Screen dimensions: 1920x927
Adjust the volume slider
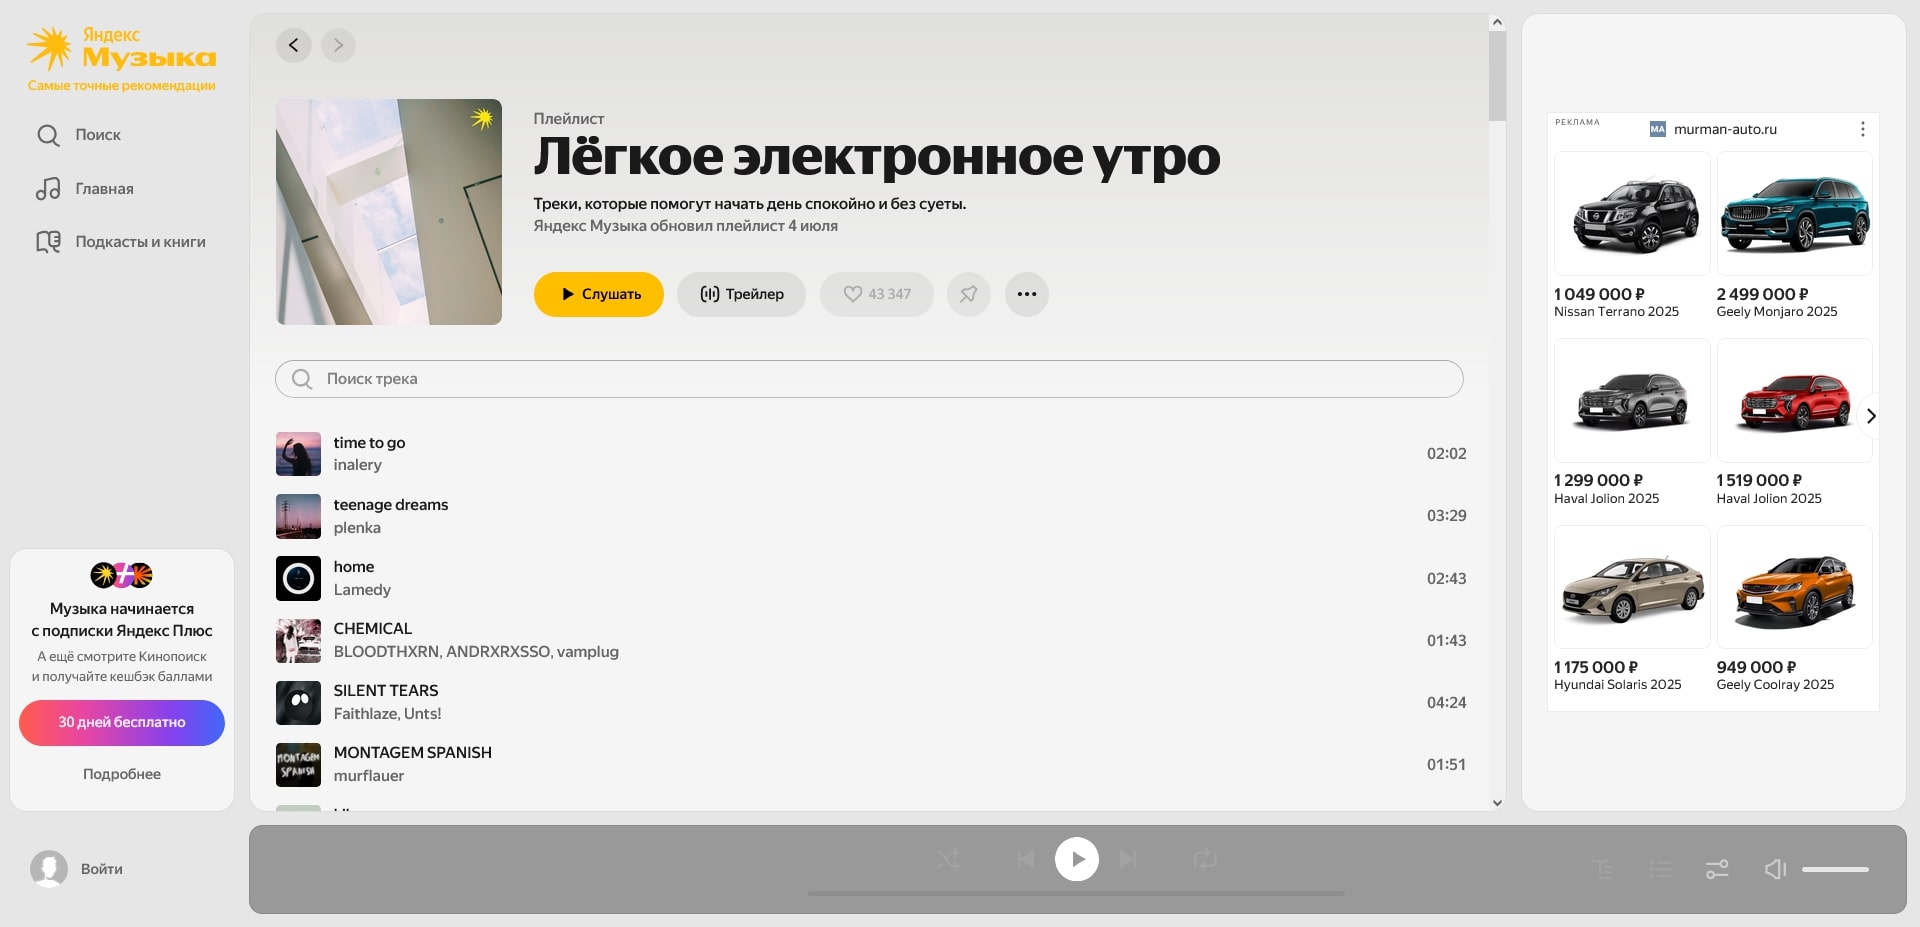[x=1834, y=869]
